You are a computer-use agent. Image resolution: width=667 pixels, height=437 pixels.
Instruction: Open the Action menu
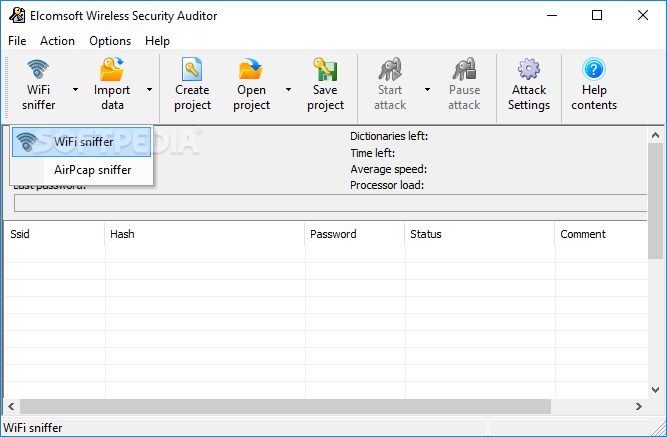pyautogui.click(x=57, y=41)
